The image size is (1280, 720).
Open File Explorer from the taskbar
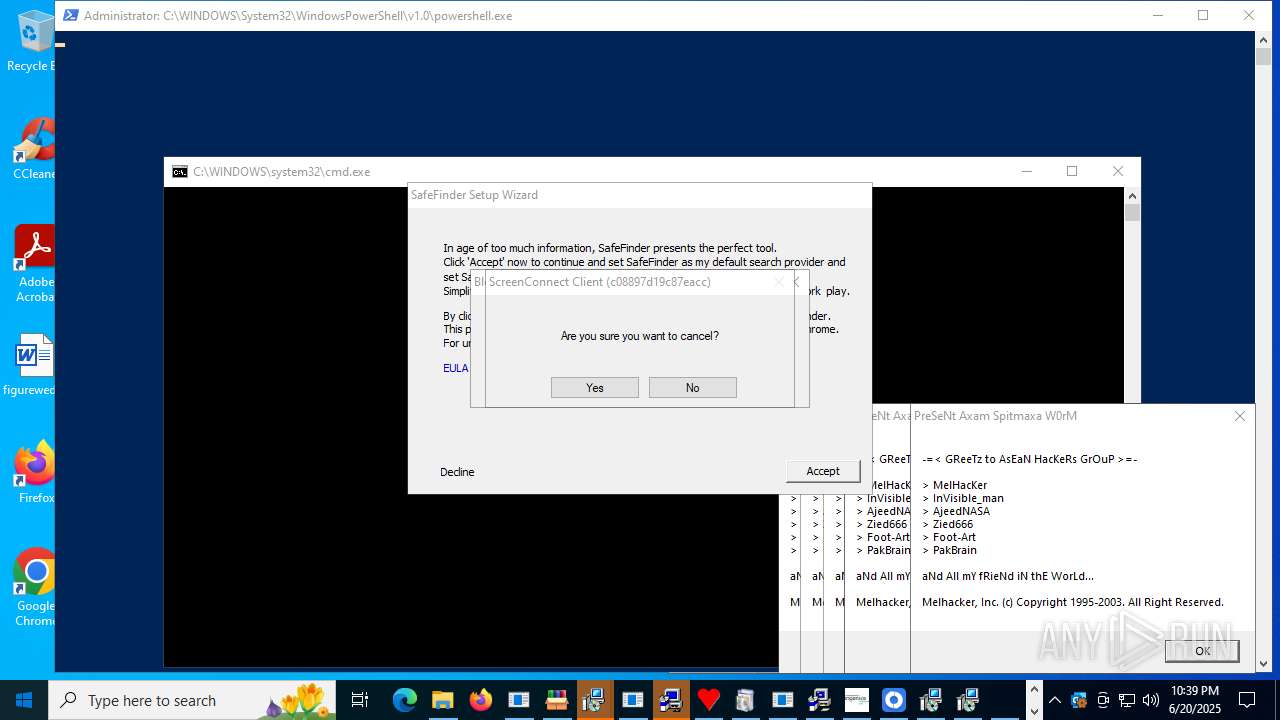point(442,700)
